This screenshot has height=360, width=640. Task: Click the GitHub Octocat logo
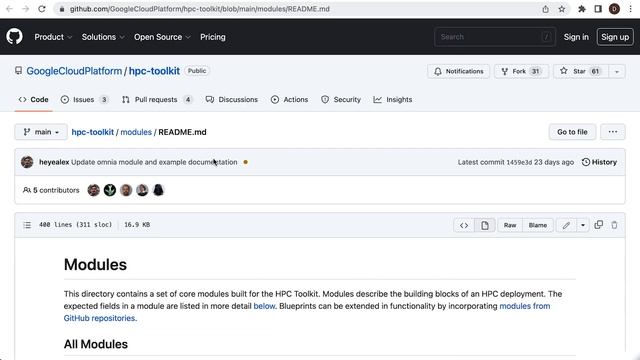tap(14, 37)
